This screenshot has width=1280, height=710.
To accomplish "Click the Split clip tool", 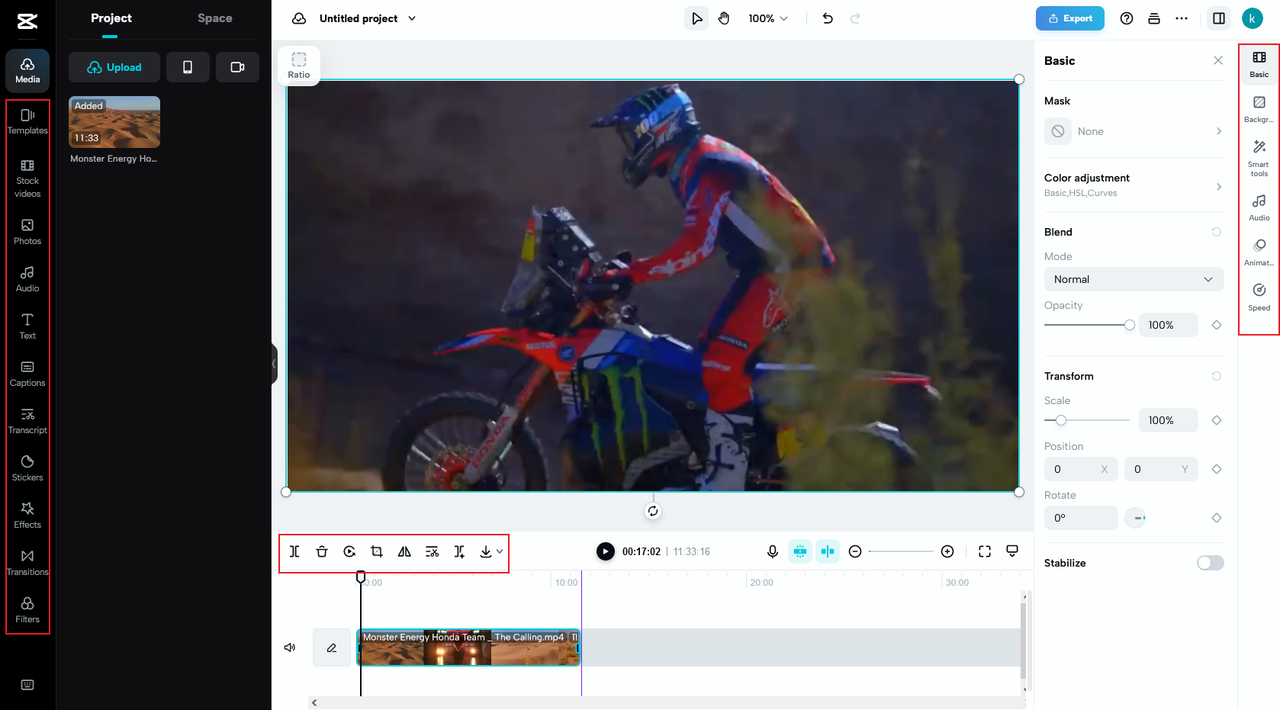I will (294, 551).
